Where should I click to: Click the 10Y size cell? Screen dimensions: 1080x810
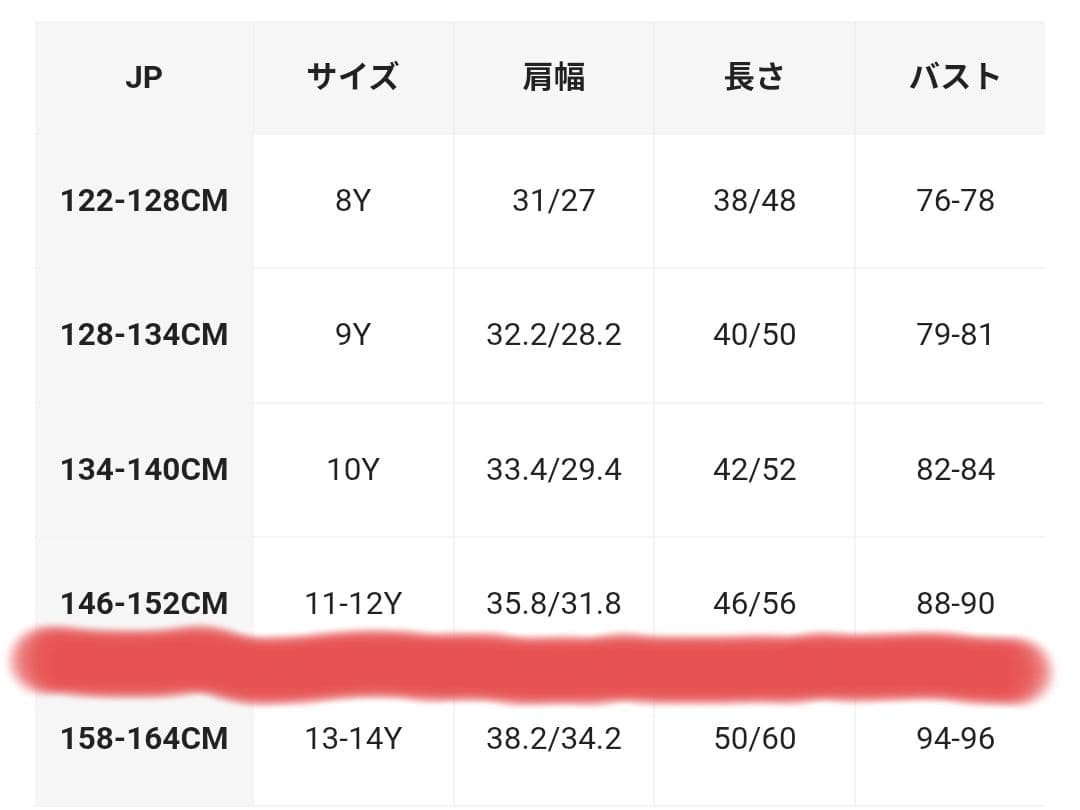pyautogui.click(x=353, y=469)
